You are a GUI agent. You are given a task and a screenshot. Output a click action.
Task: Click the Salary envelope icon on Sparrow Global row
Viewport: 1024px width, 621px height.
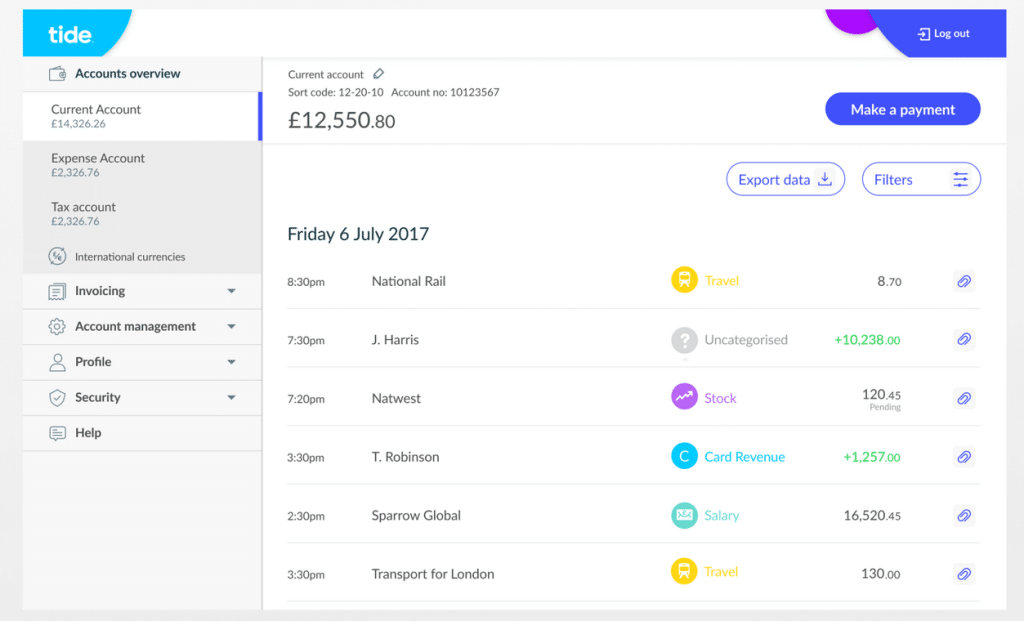point(684,515)
